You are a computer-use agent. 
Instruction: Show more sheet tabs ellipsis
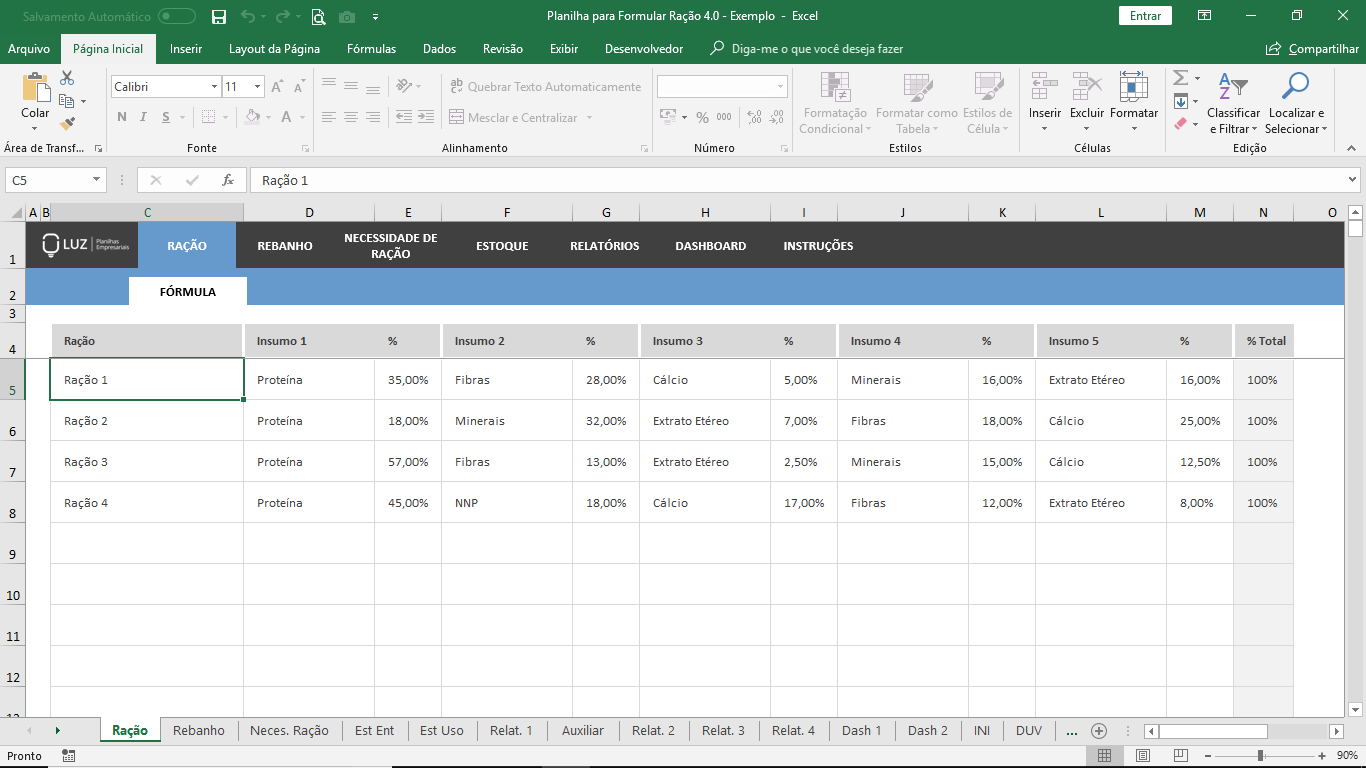[x=1071, y=731]
